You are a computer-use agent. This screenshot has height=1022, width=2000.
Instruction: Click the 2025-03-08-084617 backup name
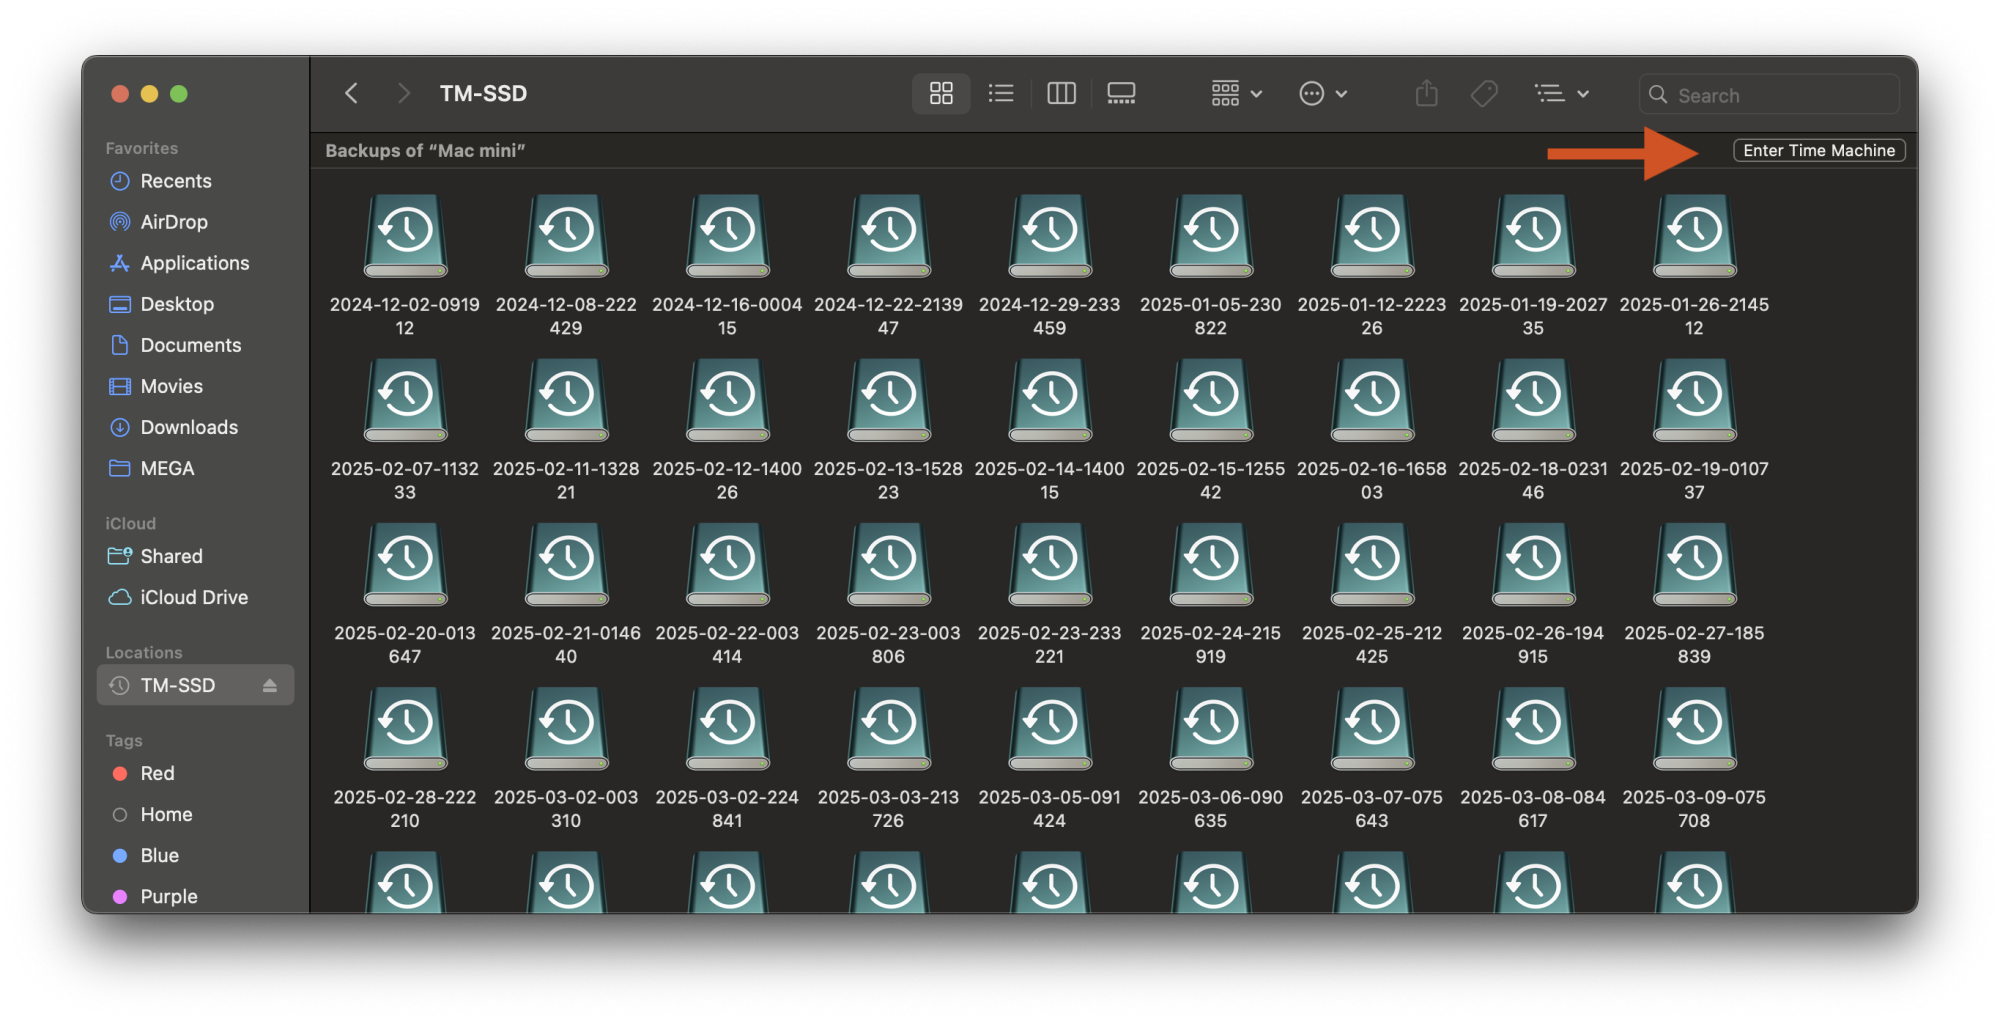(1533, 809)
